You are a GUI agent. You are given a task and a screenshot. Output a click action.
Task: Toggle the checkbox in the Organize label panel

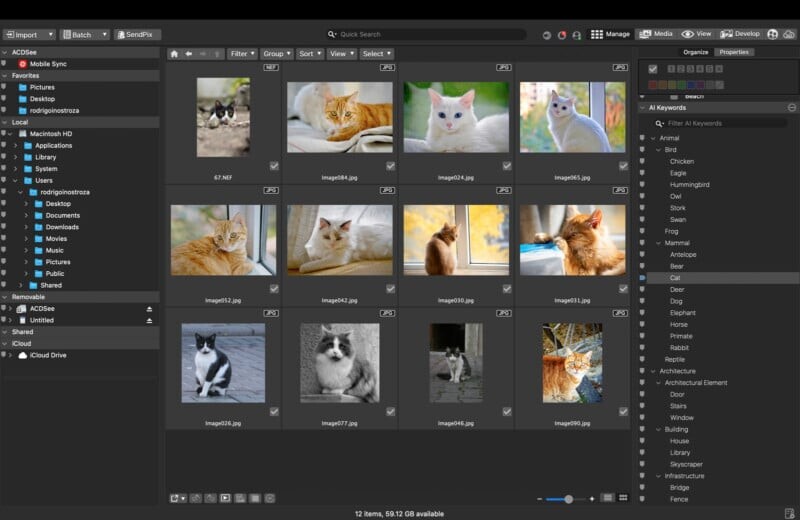click(653, 69)
